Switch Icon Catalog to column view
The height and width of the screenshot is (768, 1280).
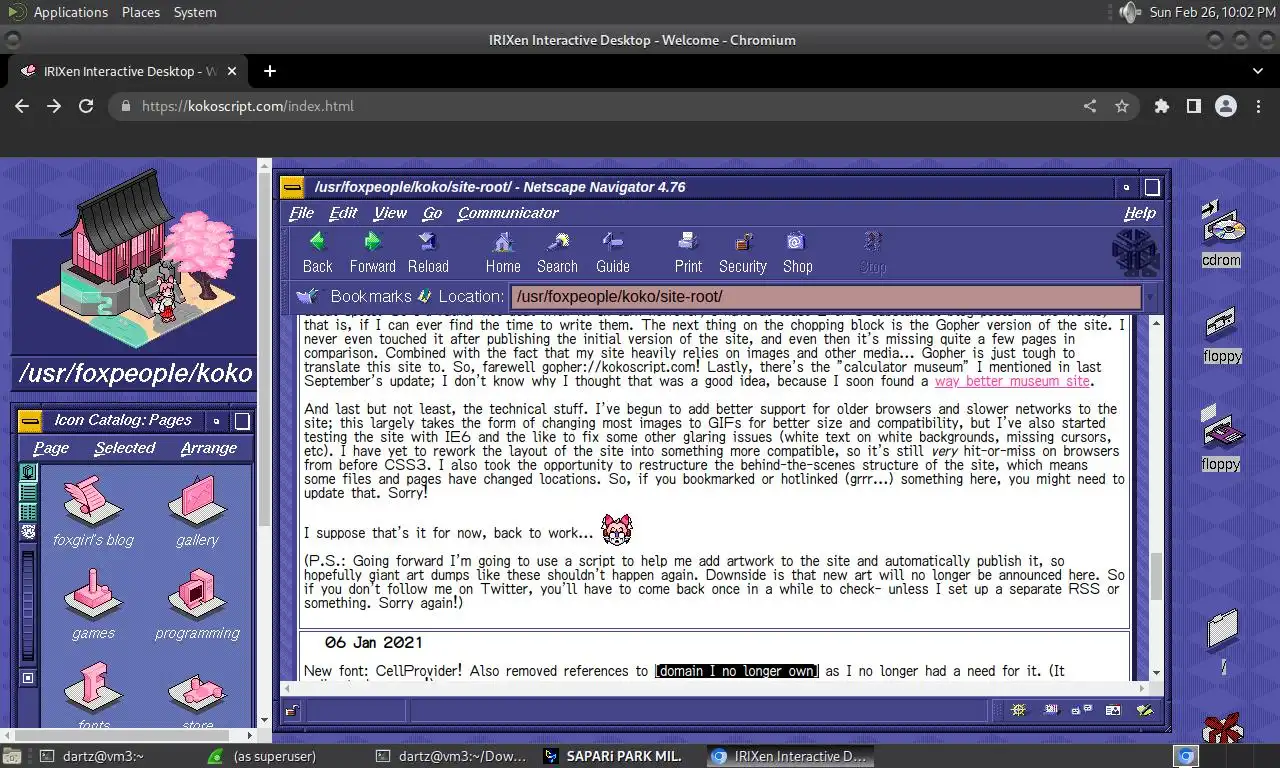28,511
